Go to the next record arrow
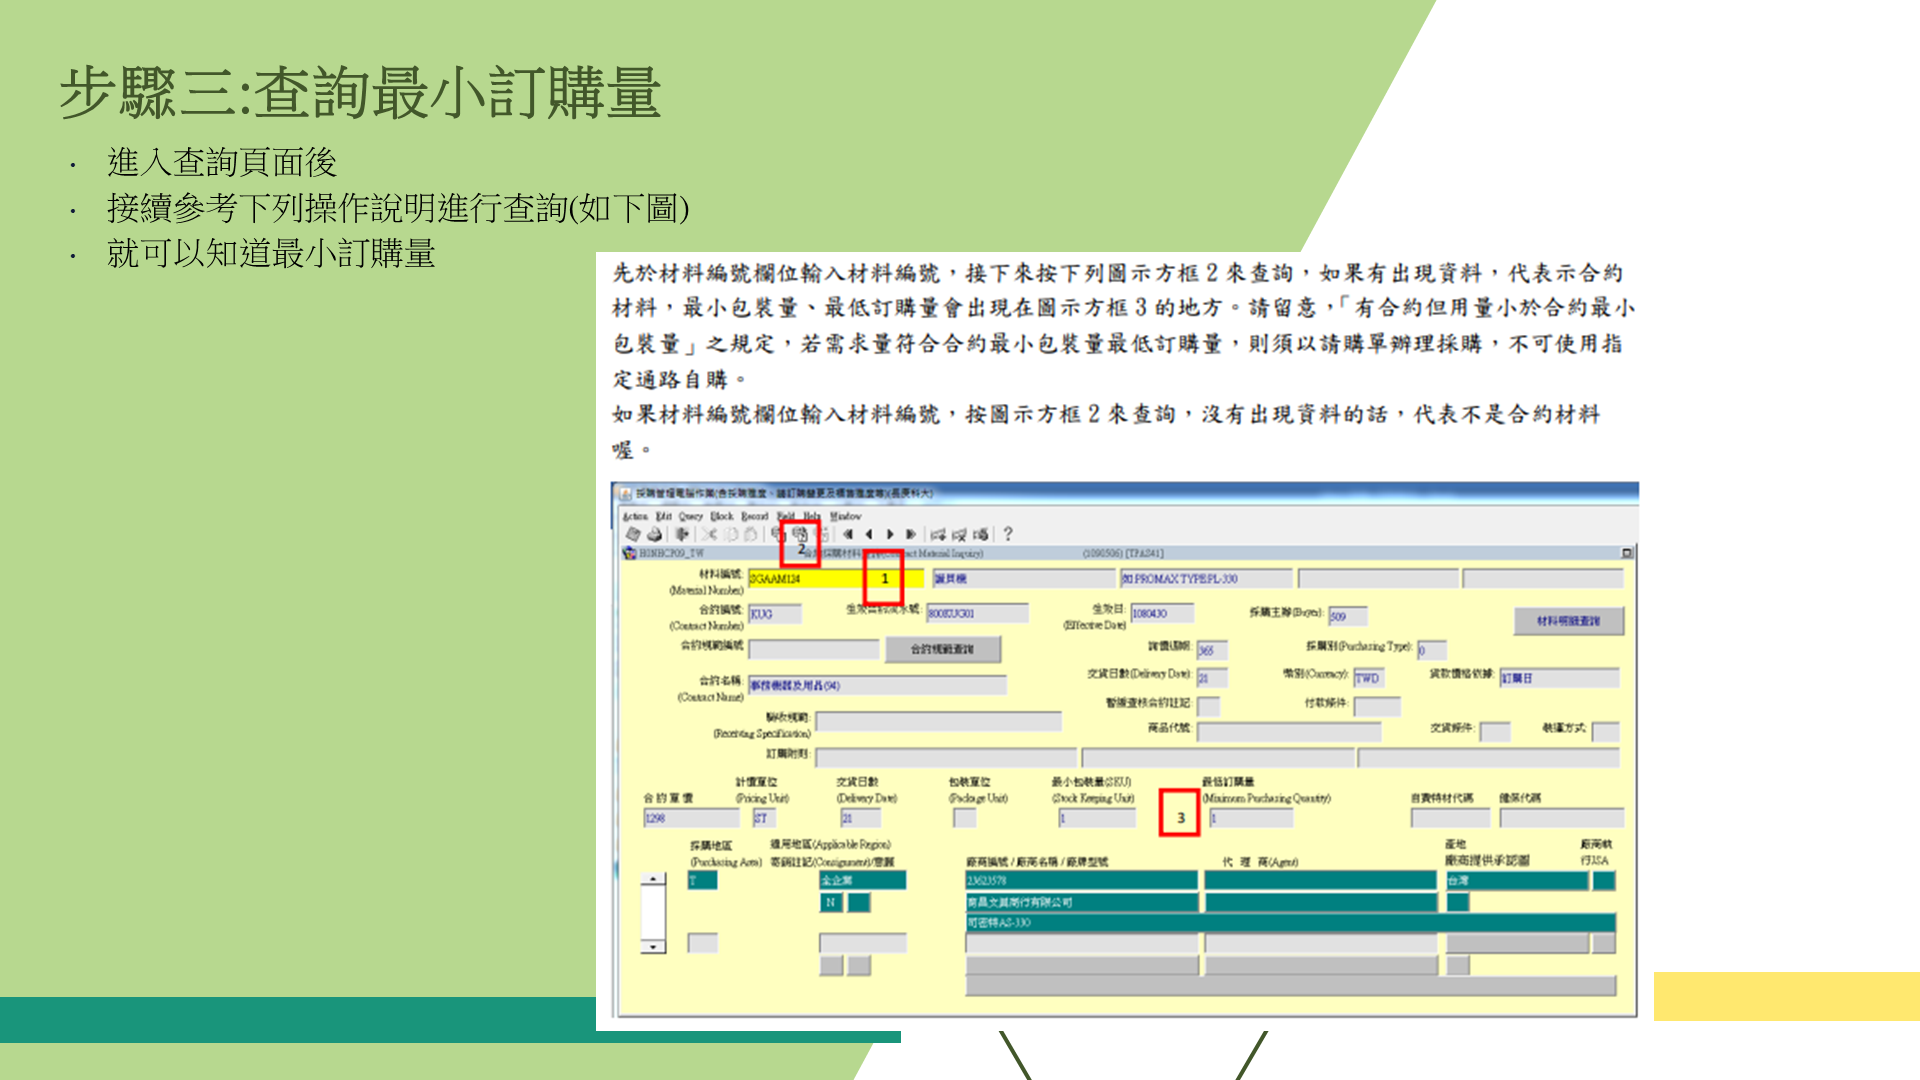The width and height of the screenshot is (1920, 1080). pos(890,534)
